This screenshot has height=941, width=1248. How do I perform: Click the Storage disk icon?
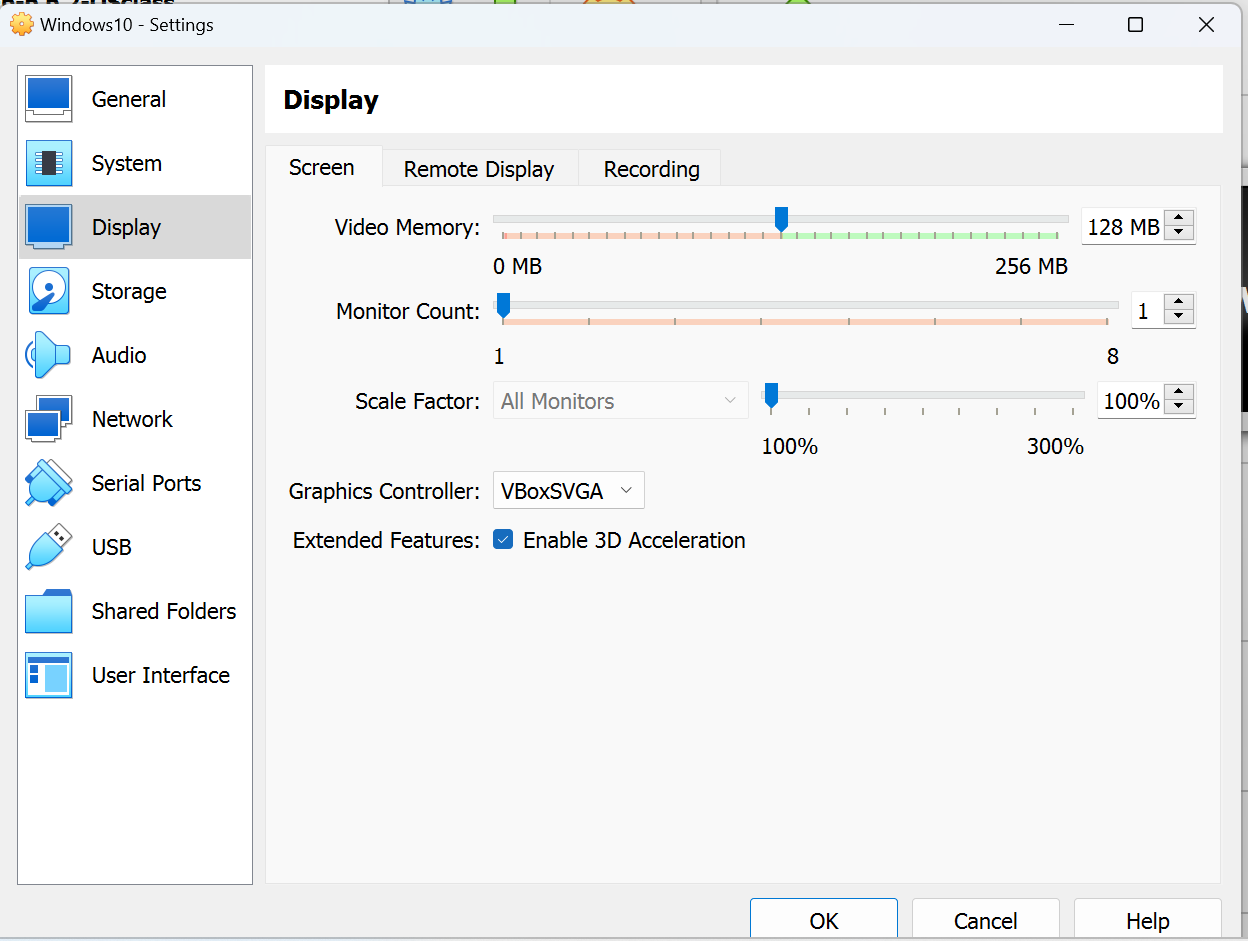coord(48,291)
